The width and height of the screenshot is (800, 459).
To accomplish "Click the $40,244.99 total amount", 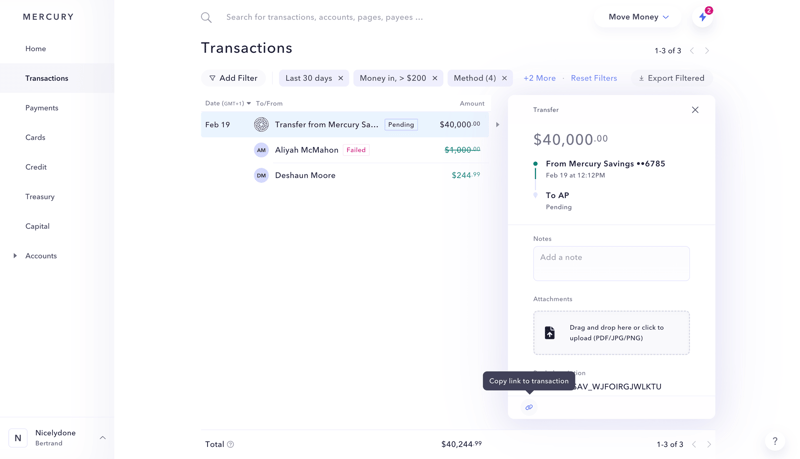I will (x=461, y=444).
